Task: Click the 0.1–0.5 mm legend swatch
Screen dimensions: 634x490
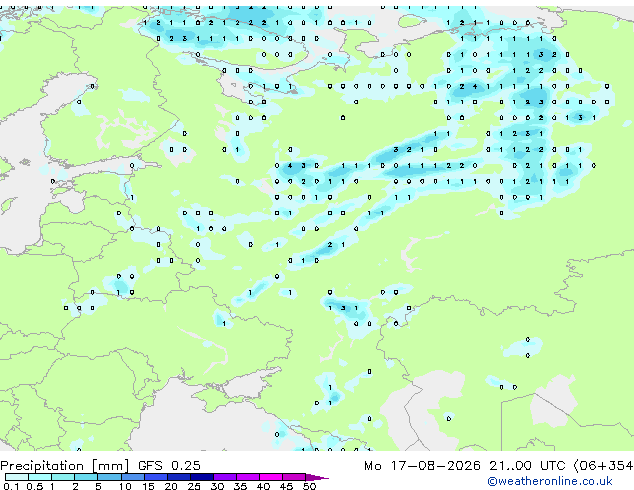Action: (x=17, y=477)
